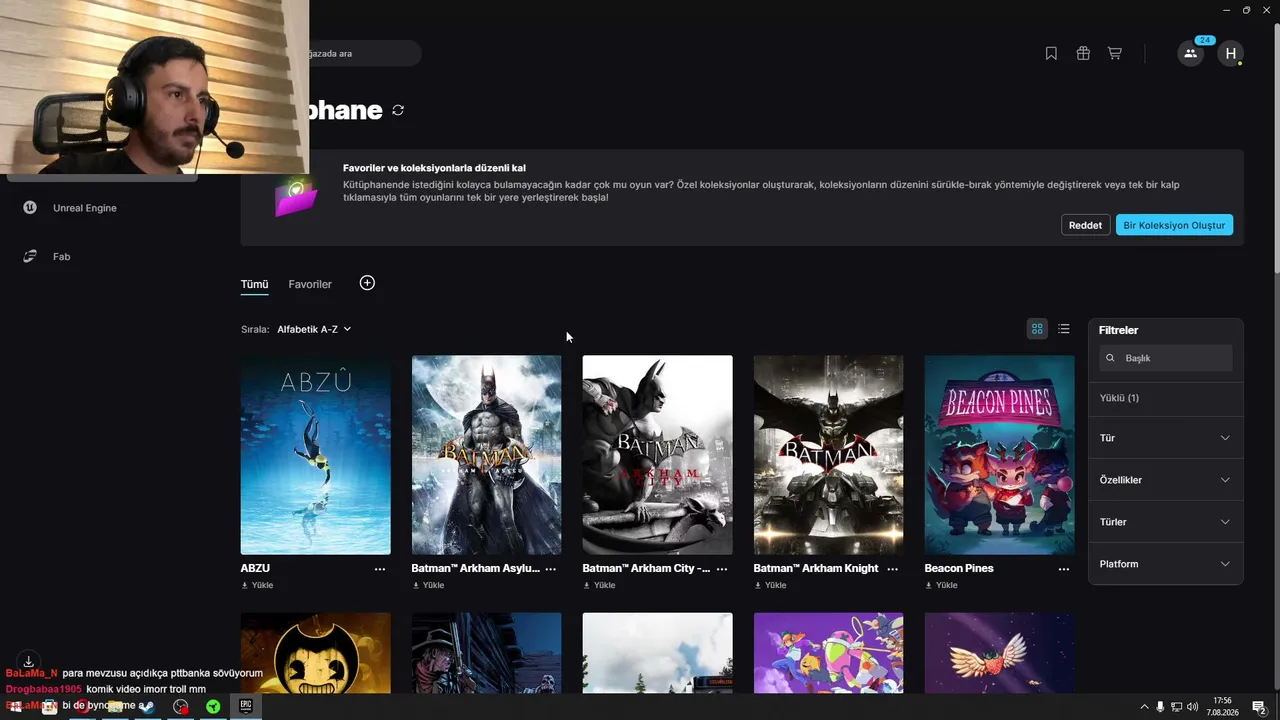Install ABZU via Yükle link

(x=258, y=585)
